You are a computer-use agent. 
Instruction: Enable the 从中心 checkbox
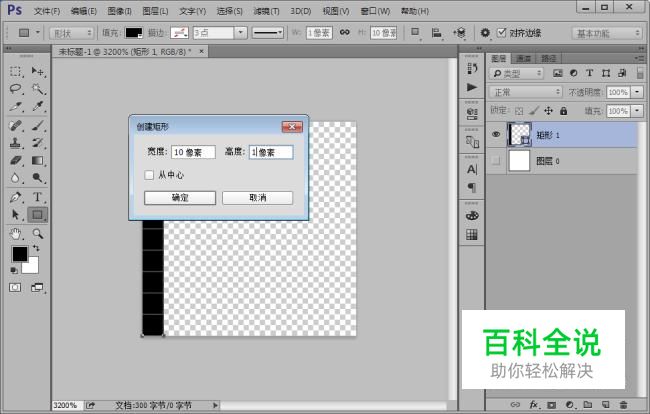click(x=149, y=175)
